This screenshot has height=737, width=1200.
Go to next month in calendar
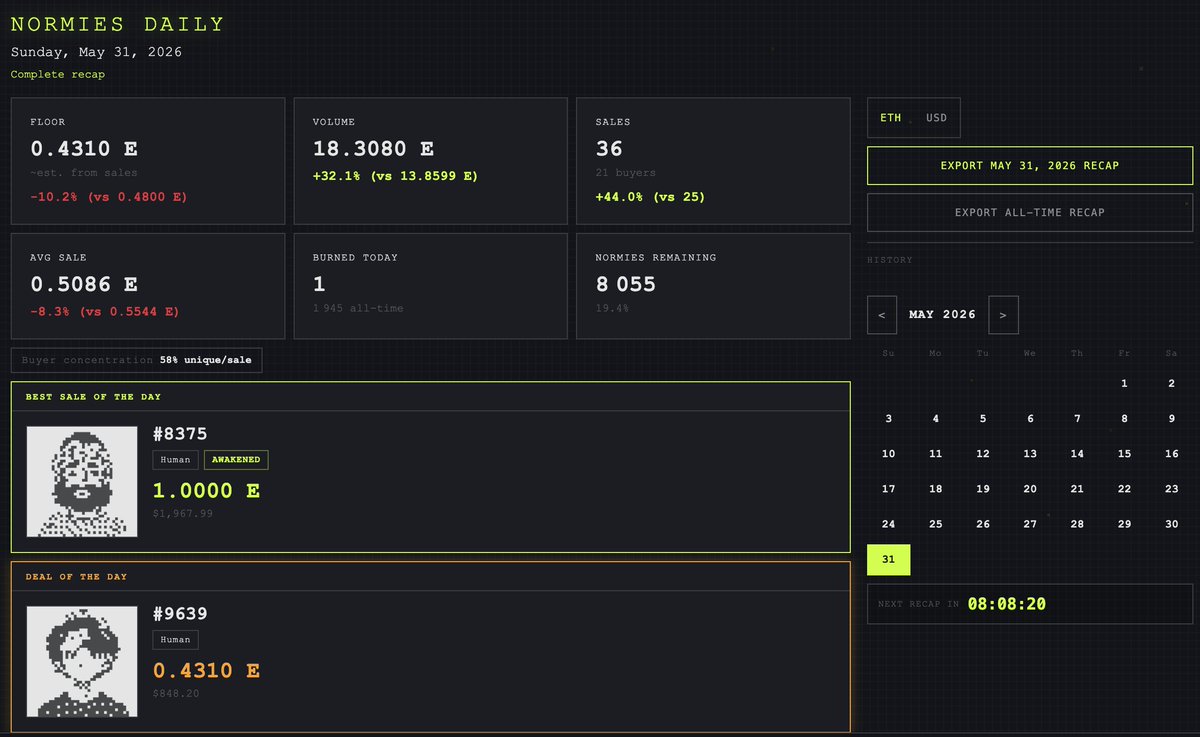(1003, 315)
